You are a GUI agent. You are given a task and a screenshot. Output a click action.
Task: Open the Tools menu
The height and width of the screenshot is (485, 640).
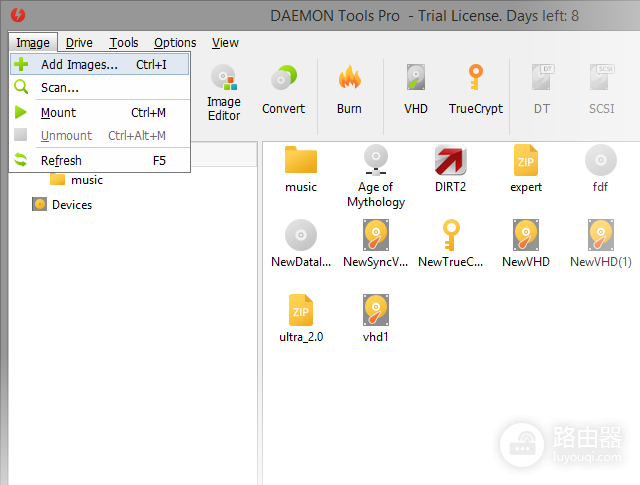[124, 42]
